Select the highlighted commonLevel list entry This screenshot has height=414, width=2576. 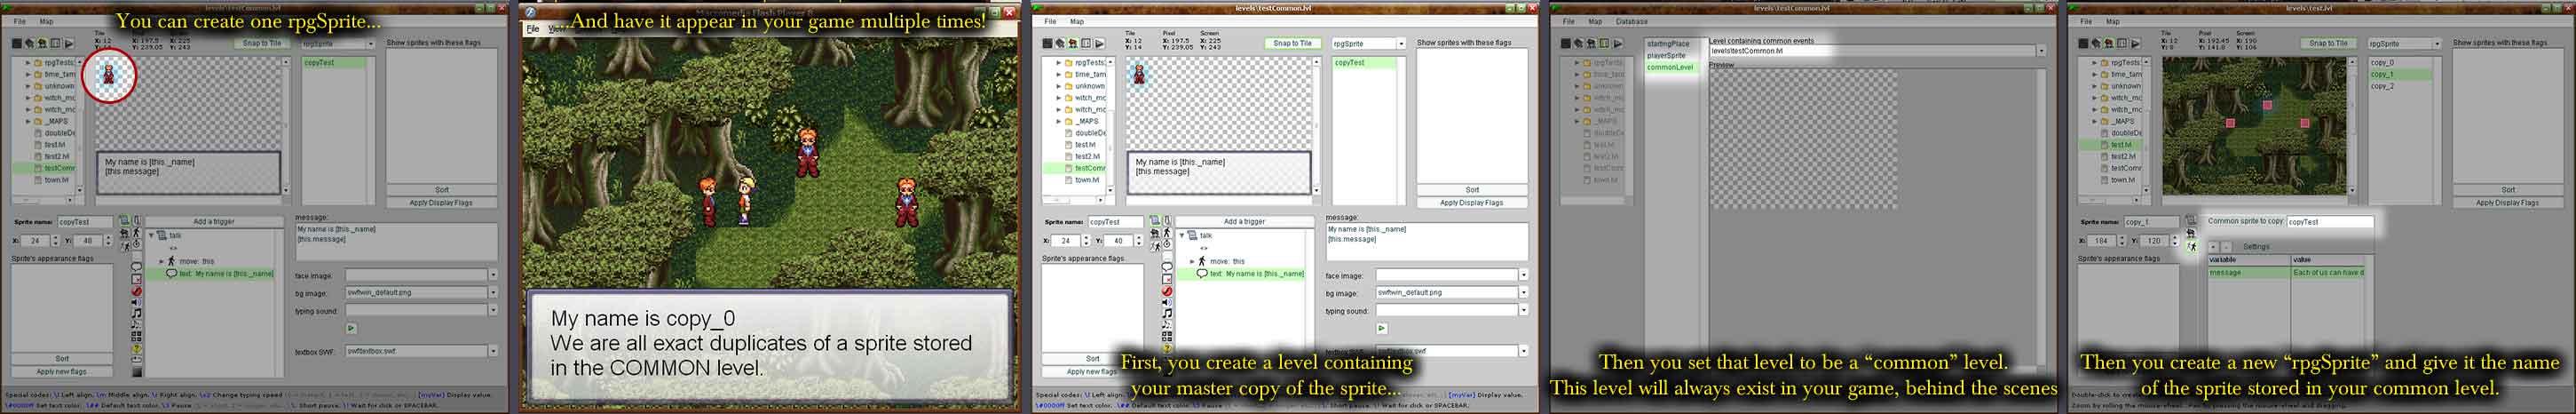pos(1670,67)
